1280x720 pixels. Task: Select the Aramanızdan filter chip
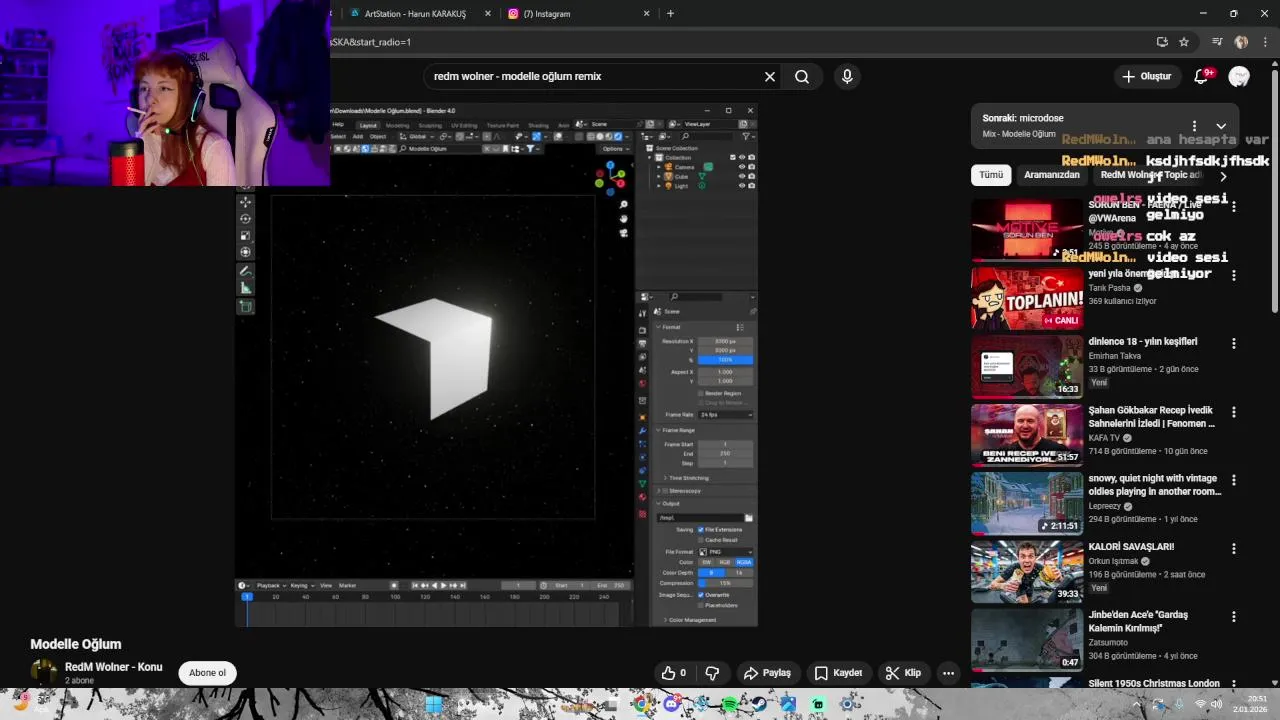[1052, 175]
